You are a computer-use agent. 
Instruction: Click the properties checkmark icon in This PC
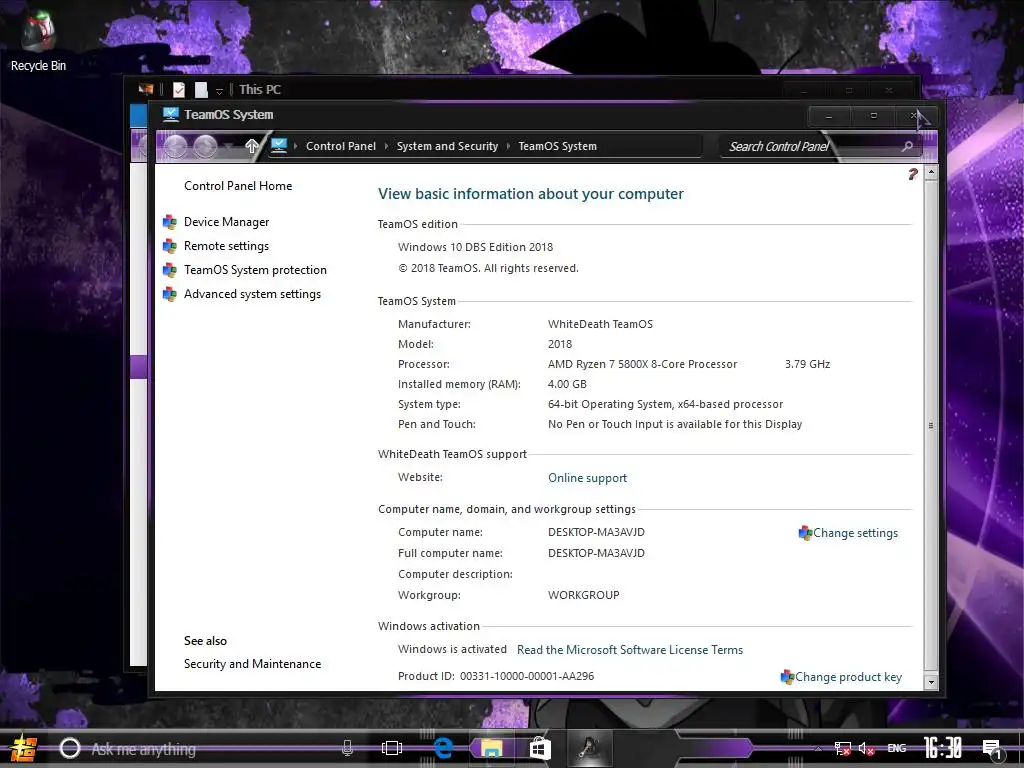point(178,89)
